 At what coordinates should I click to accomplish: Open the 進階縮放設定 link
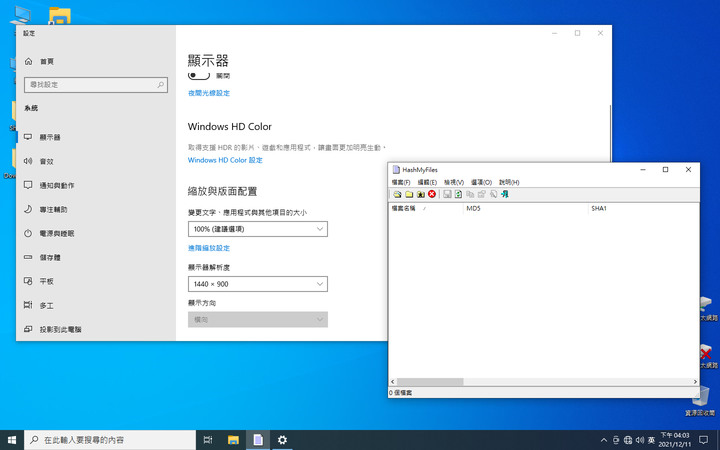pyautogui.click(x=209, y=248)
